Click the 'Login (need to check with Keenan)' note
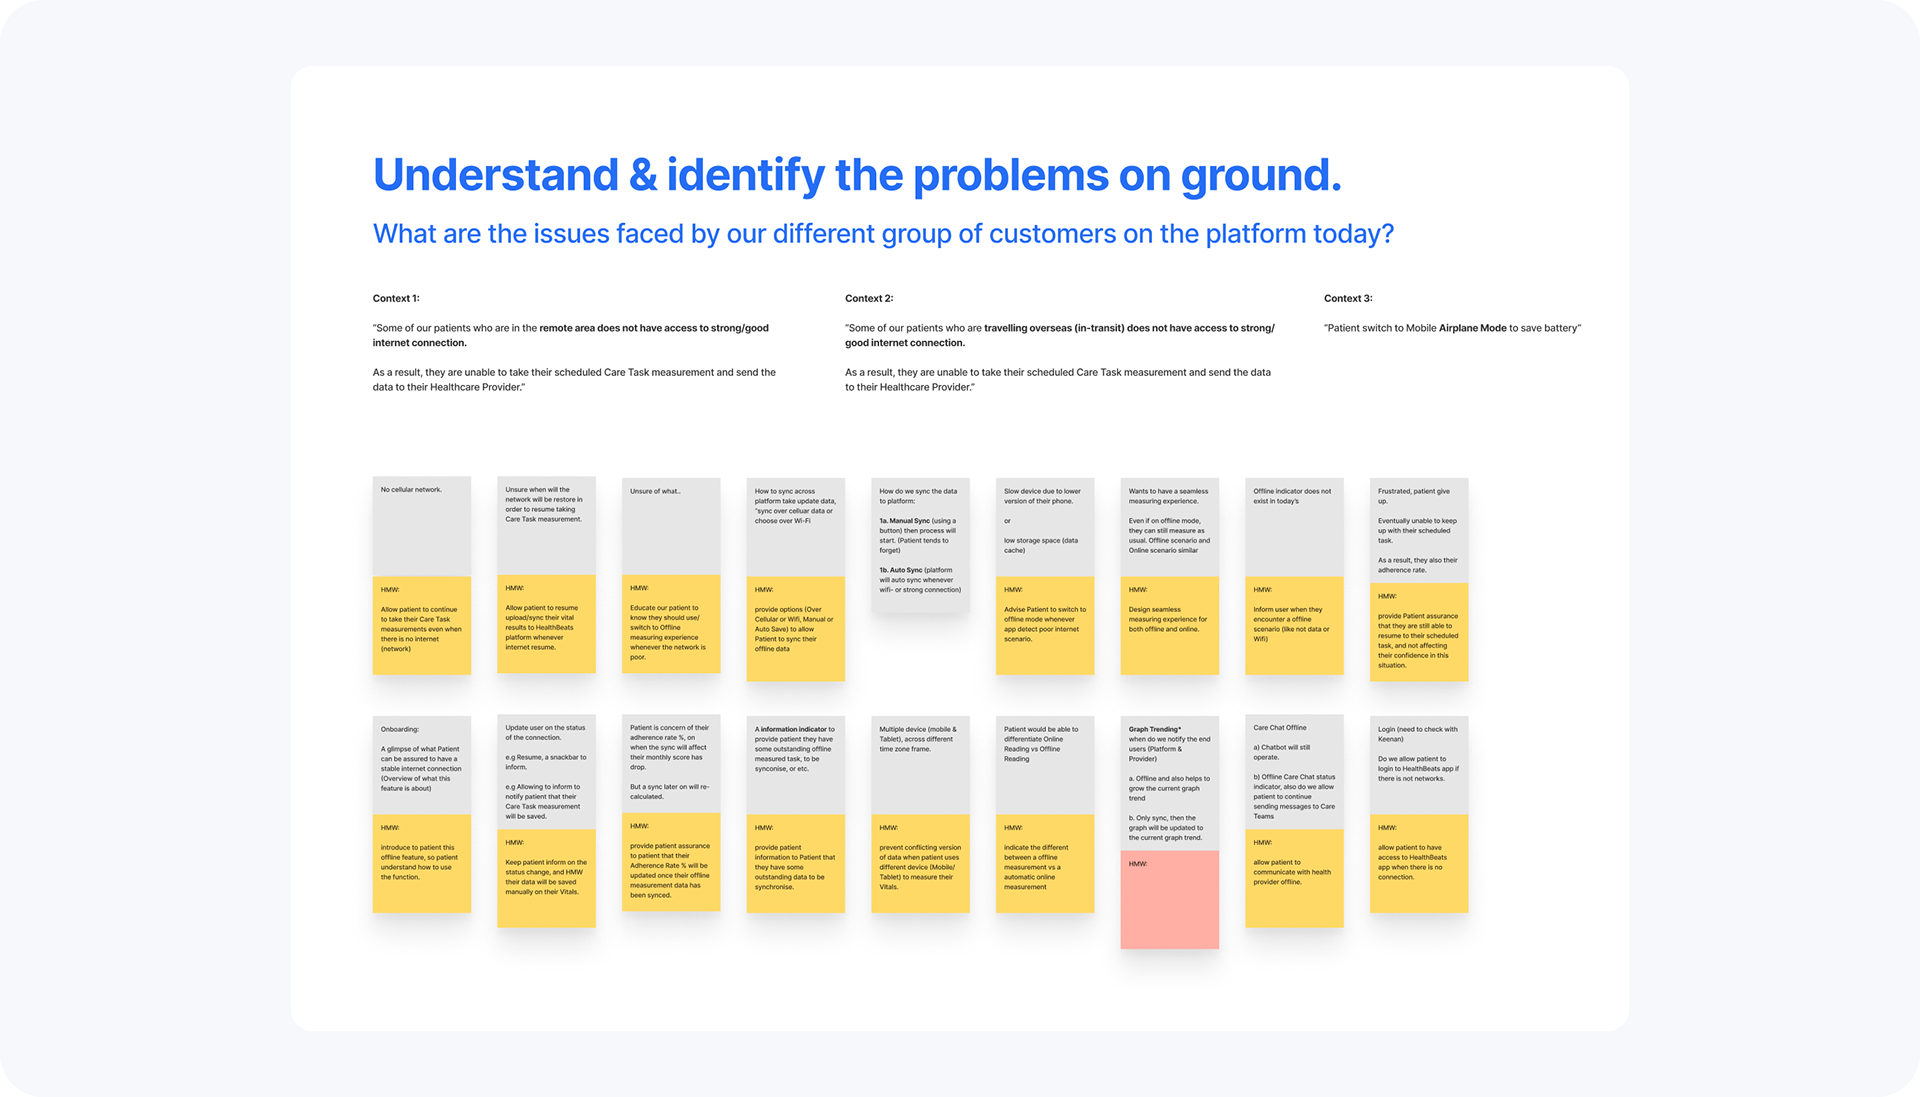Image resolution: width=1920 pixels, height=1097 pixels. pos(1418,764)
